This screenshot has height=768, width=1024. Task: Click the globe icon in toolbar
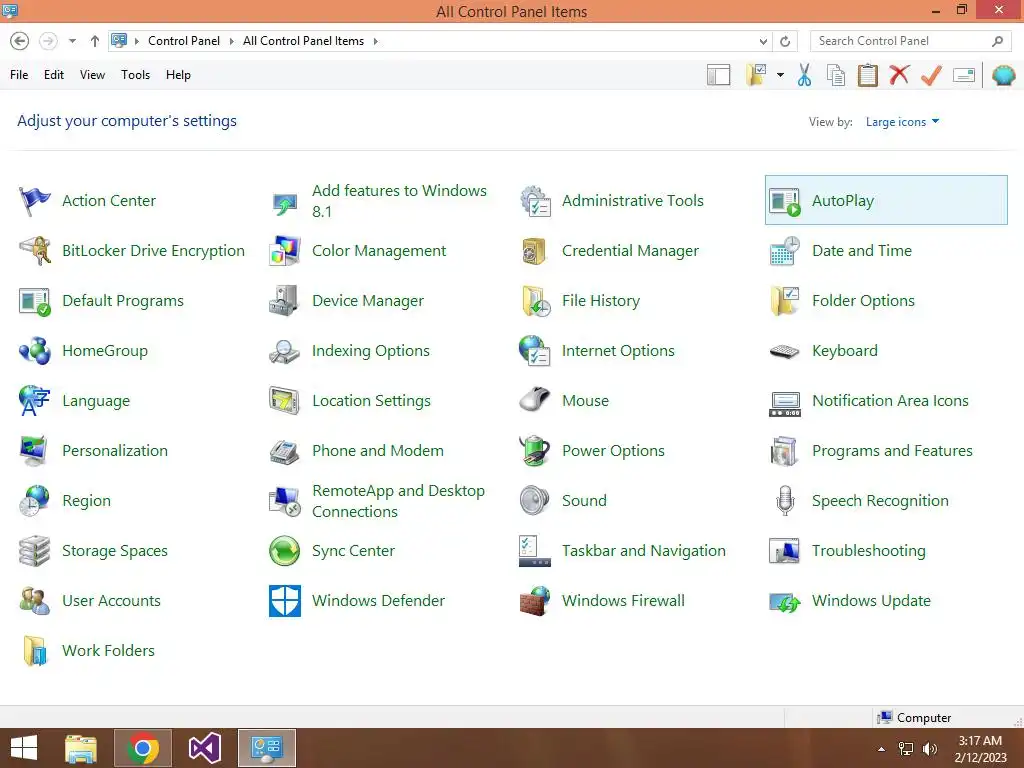tap(1004, 75)
